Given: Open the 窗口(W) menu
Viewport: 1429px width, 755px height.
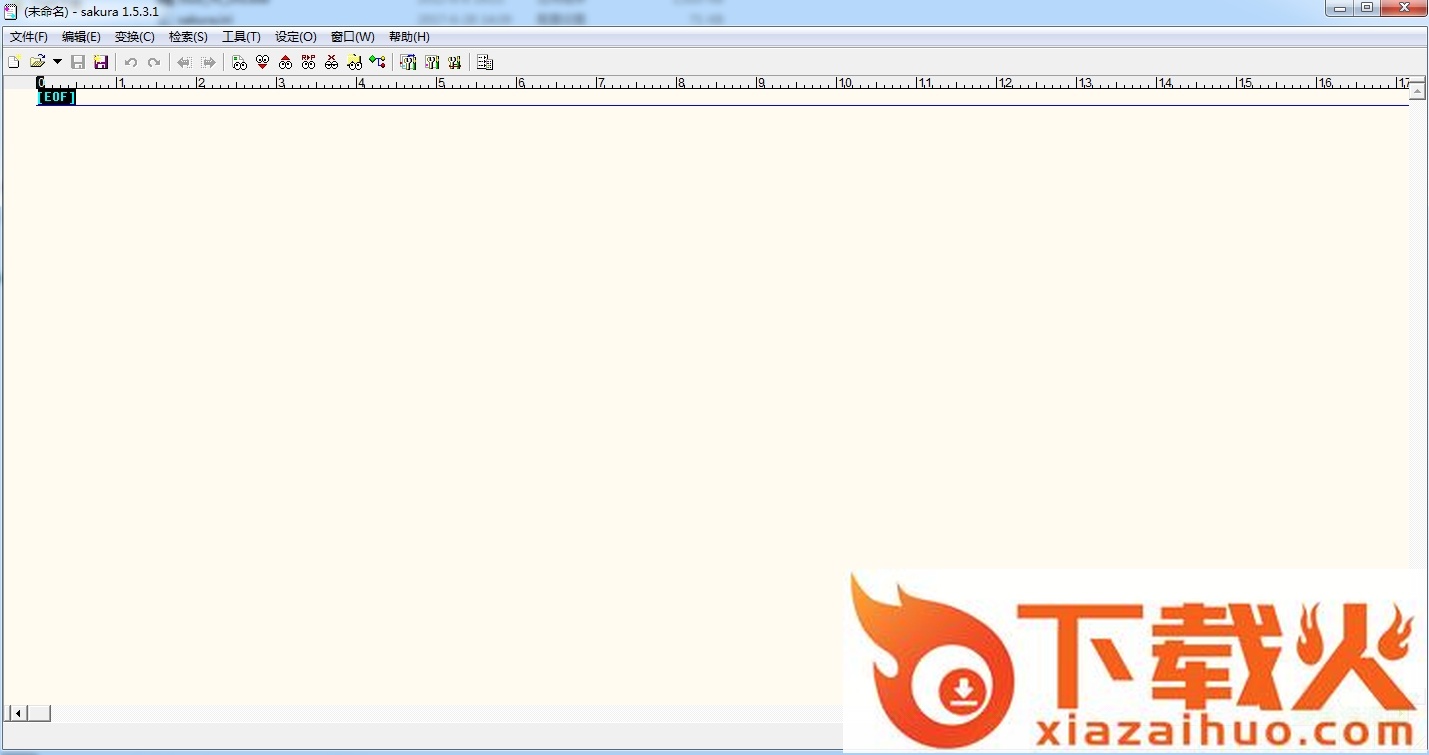Looking at the screenshot, I should 353,37.
